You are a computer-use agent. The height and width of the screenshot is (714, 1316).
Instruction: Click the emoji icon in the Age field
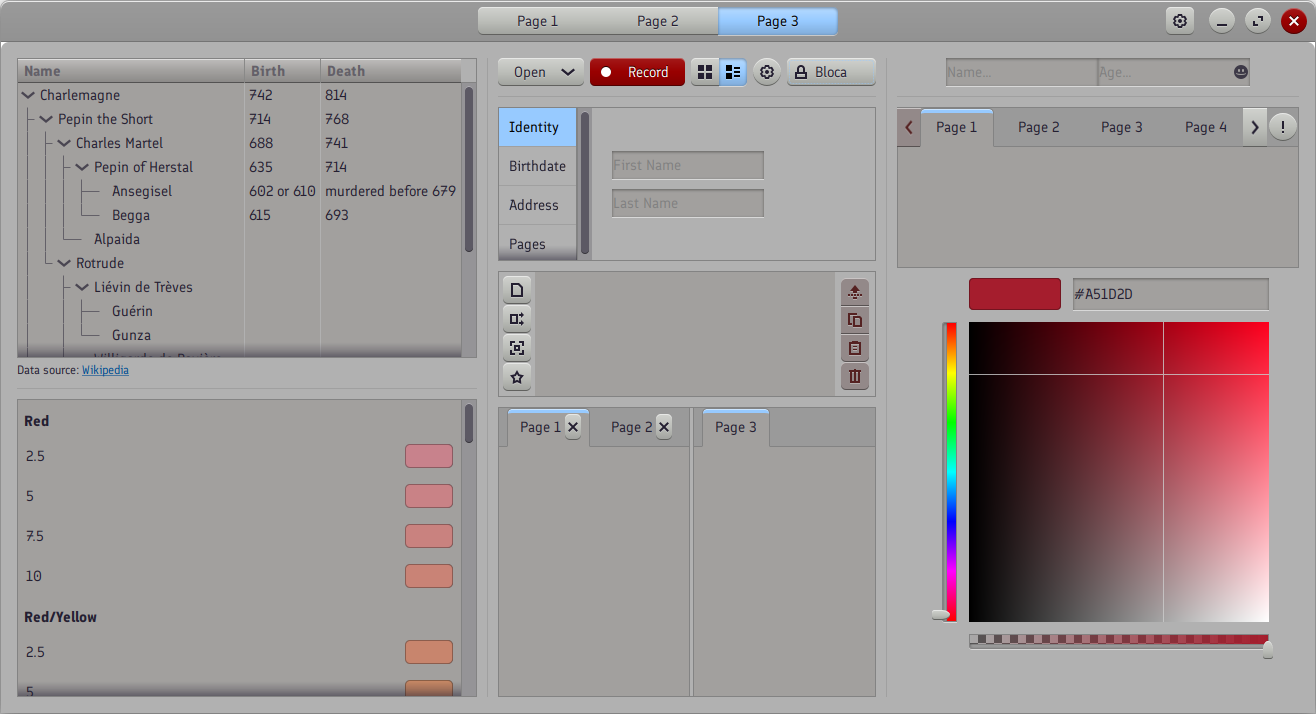click(1240, 72)
